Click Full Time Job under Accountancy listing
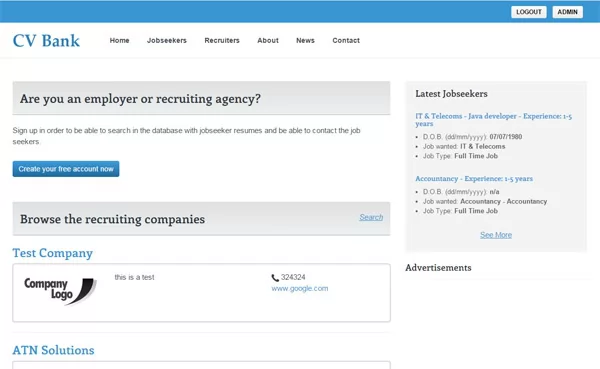 pos(476,211)
